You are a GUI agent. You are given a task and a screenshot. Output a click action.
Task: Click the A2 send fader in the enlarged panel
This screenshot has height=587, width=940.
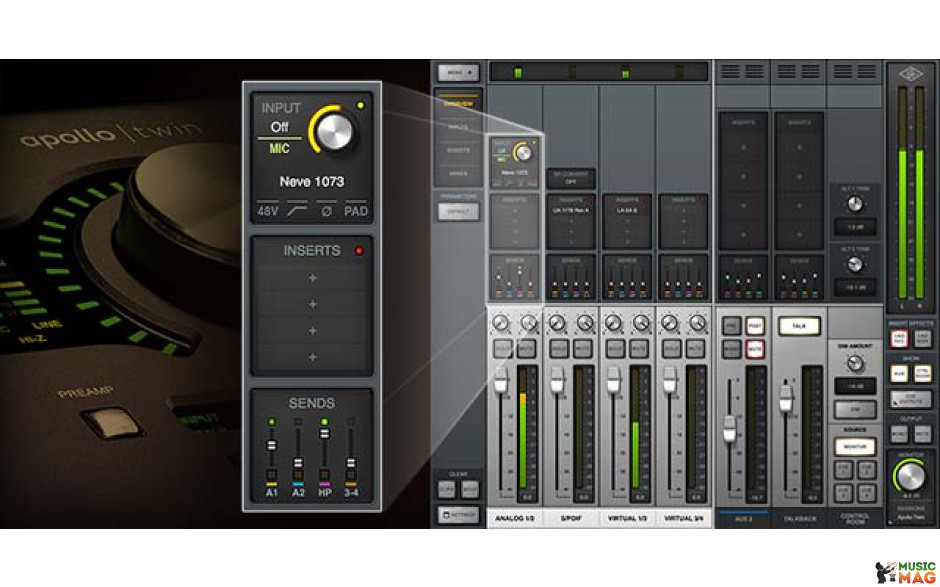[x=298, y=462]
